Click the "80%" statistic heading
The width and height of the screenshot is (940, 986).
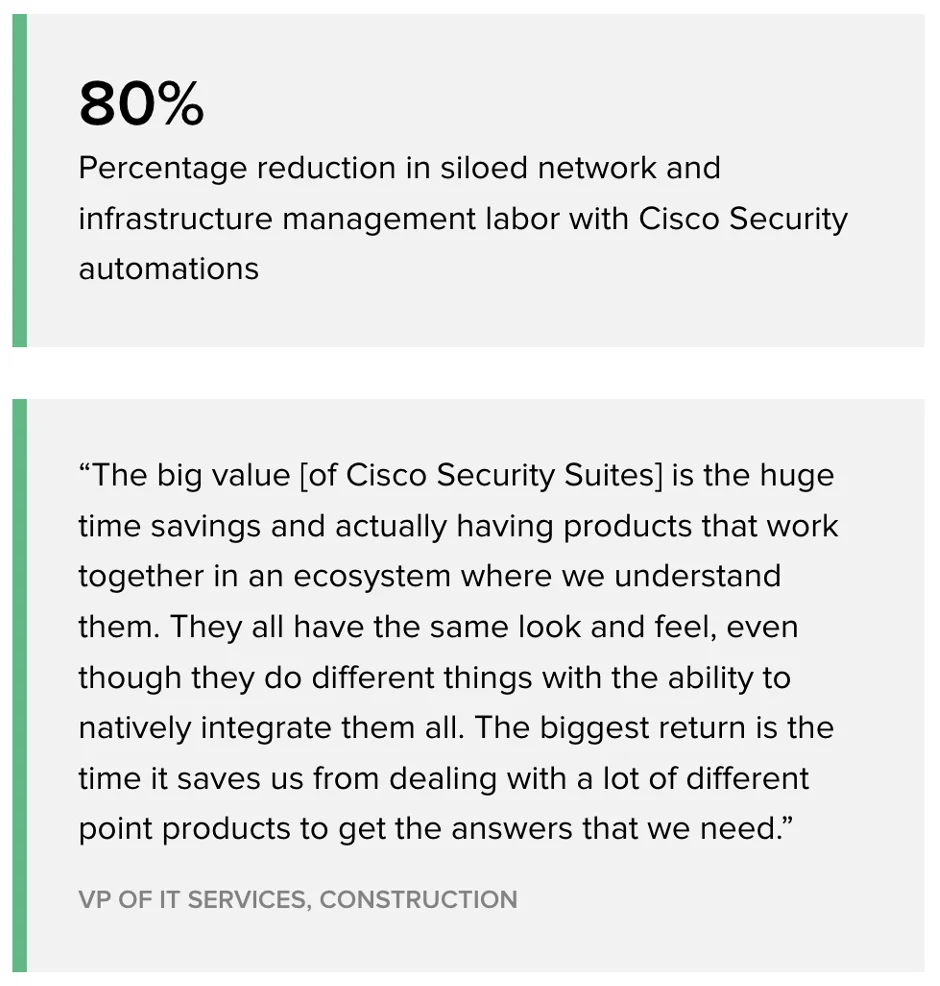pyautogui.click(x=141, y=104)
